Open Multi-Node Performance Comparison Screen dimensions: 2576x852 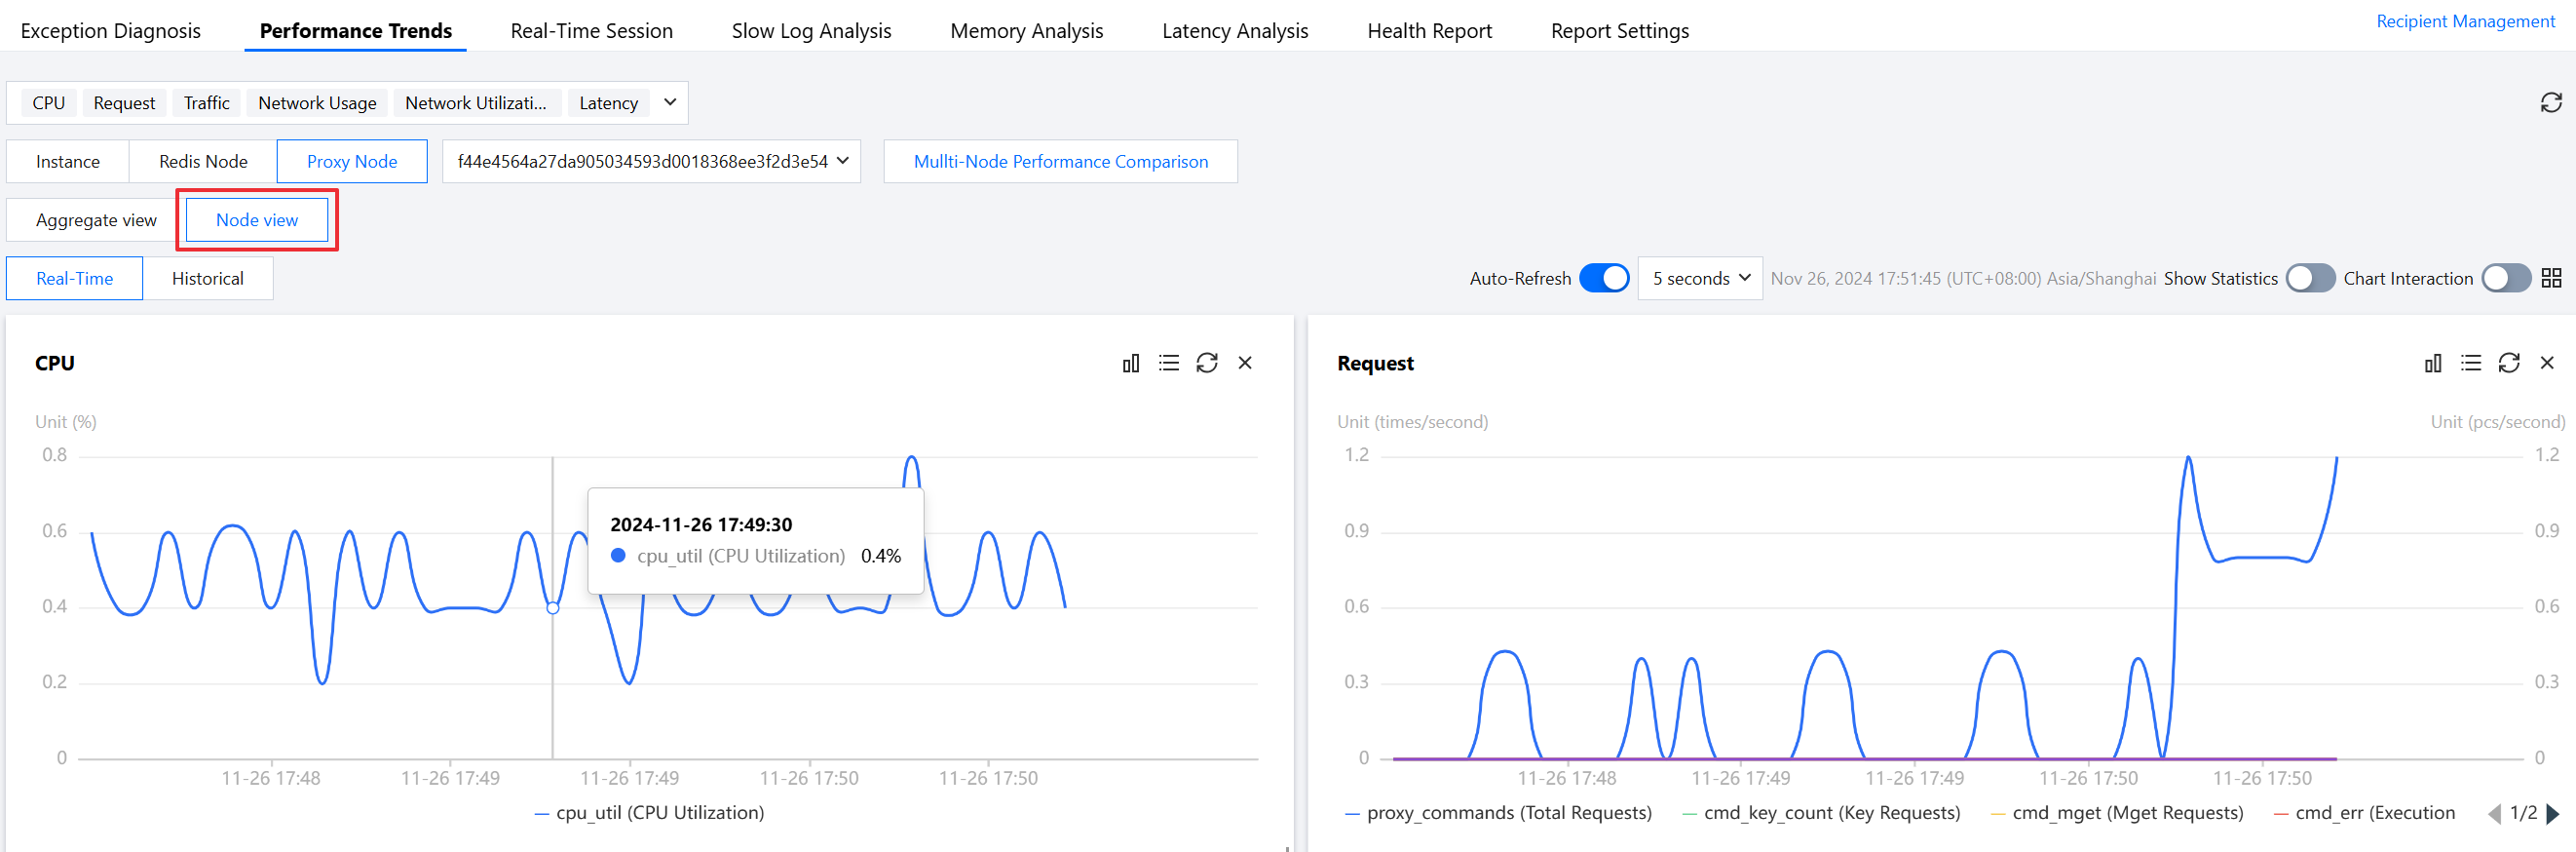pyautogui.click(x=1060, y=161)
